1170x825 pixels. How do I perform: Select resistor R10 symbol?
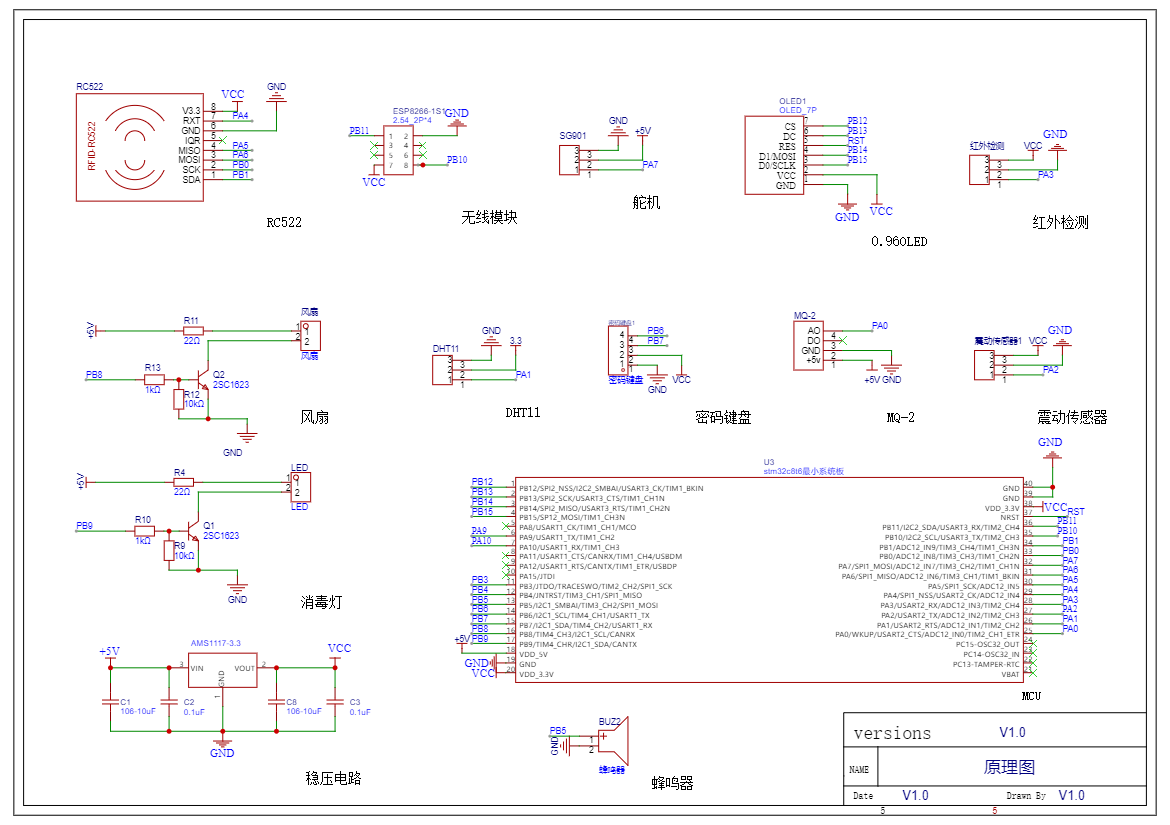click(x=144, y=531)
